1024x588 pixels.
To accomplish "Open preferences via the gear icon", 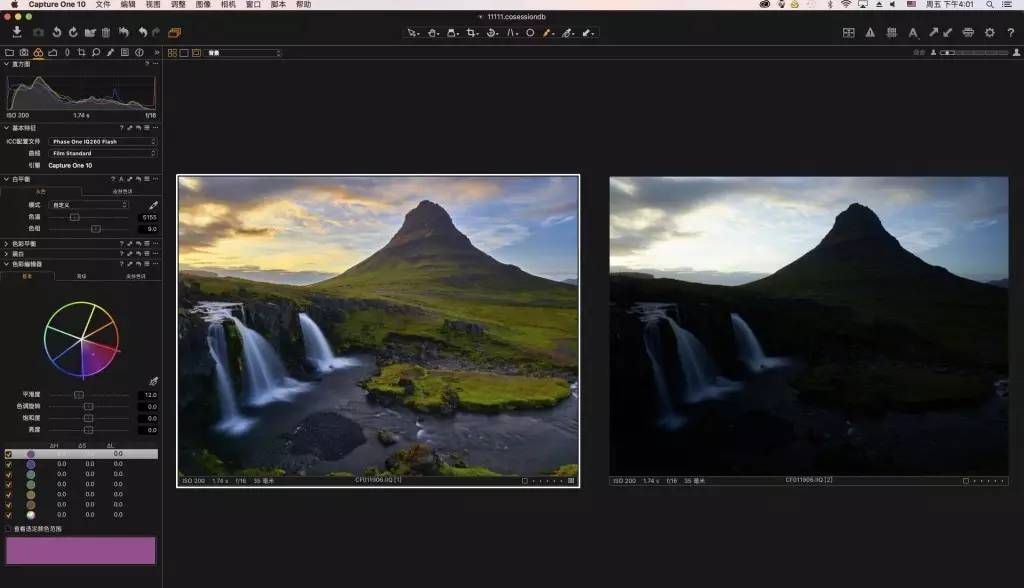I will point(990,32).
